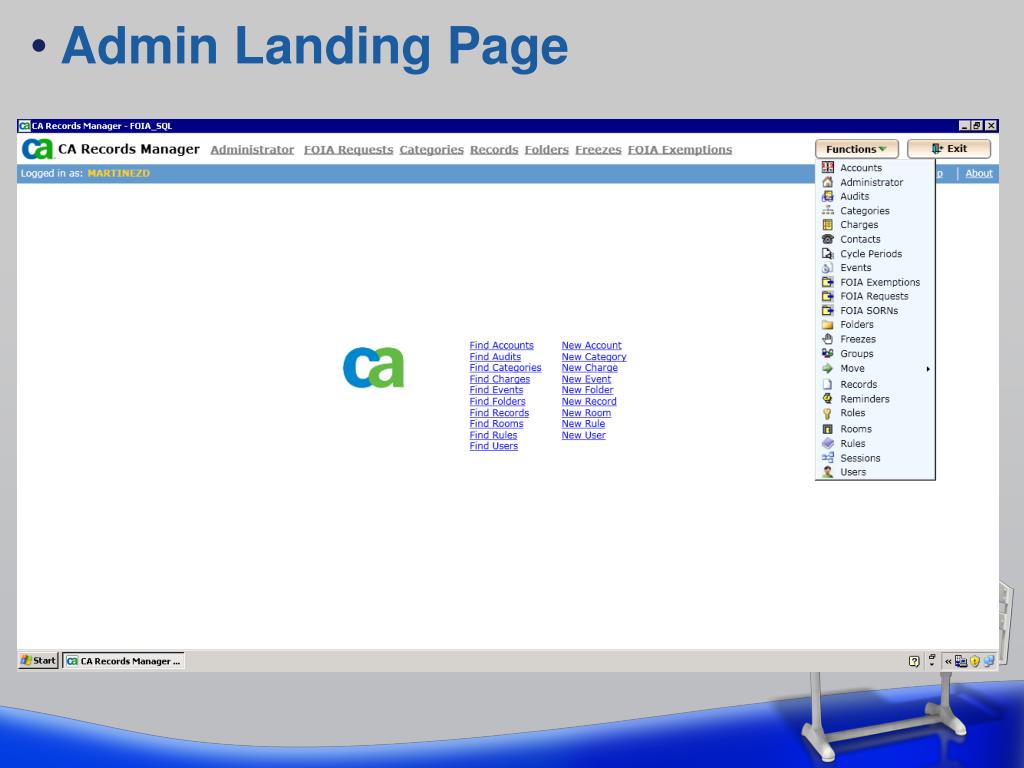Select Cycle Periods from Functions menu
Screen dimensions: 1024x768
(x=871, y=253)
